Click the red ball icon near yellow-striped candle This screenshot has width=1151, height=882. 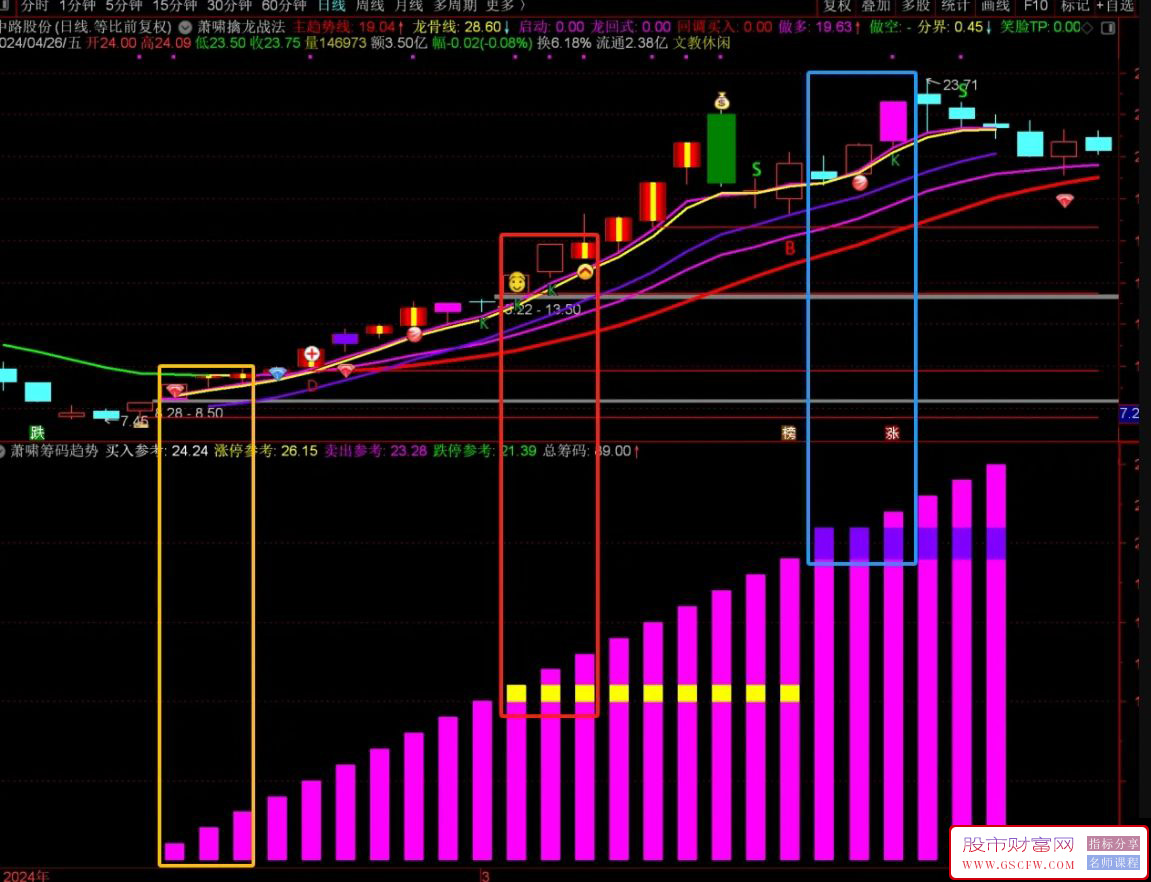tap(415, 335)
